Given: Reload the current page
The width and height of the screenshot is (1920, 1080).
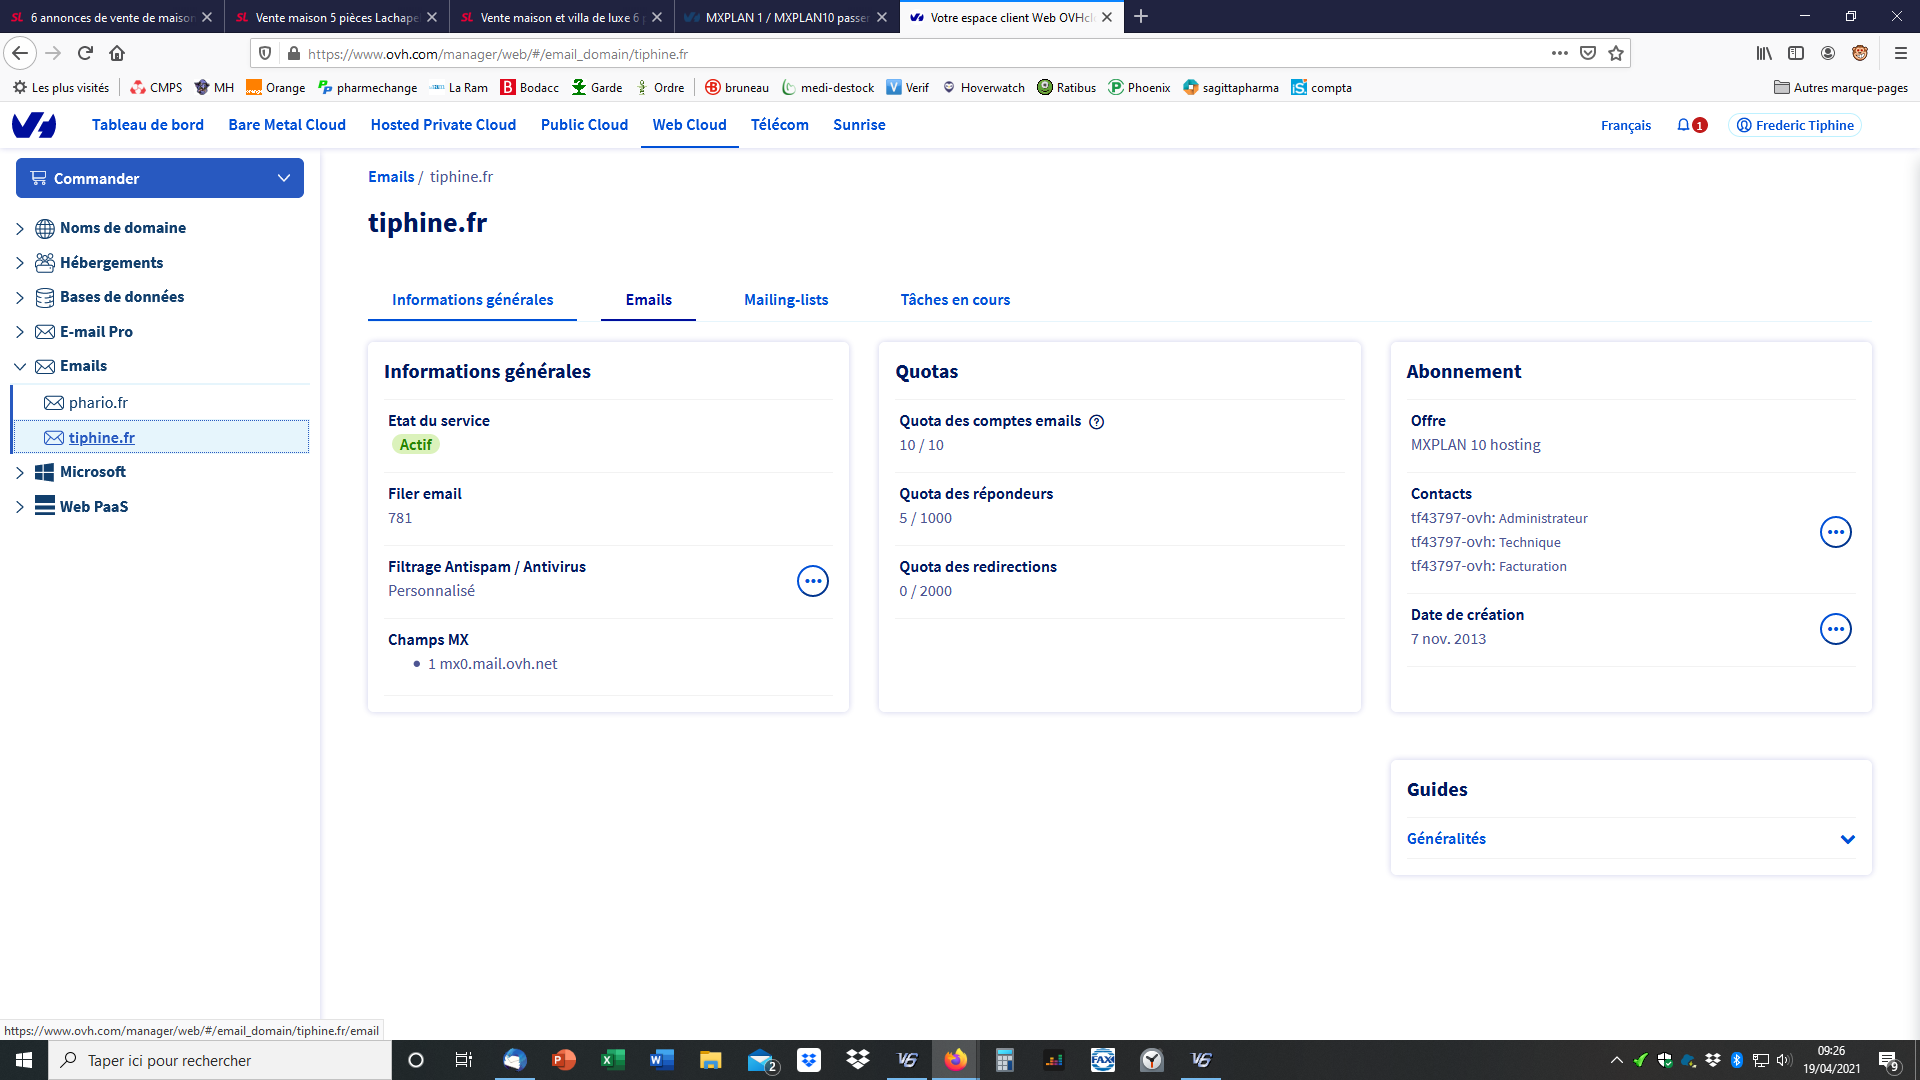Looking at the screenshot, I should point(85,54).
